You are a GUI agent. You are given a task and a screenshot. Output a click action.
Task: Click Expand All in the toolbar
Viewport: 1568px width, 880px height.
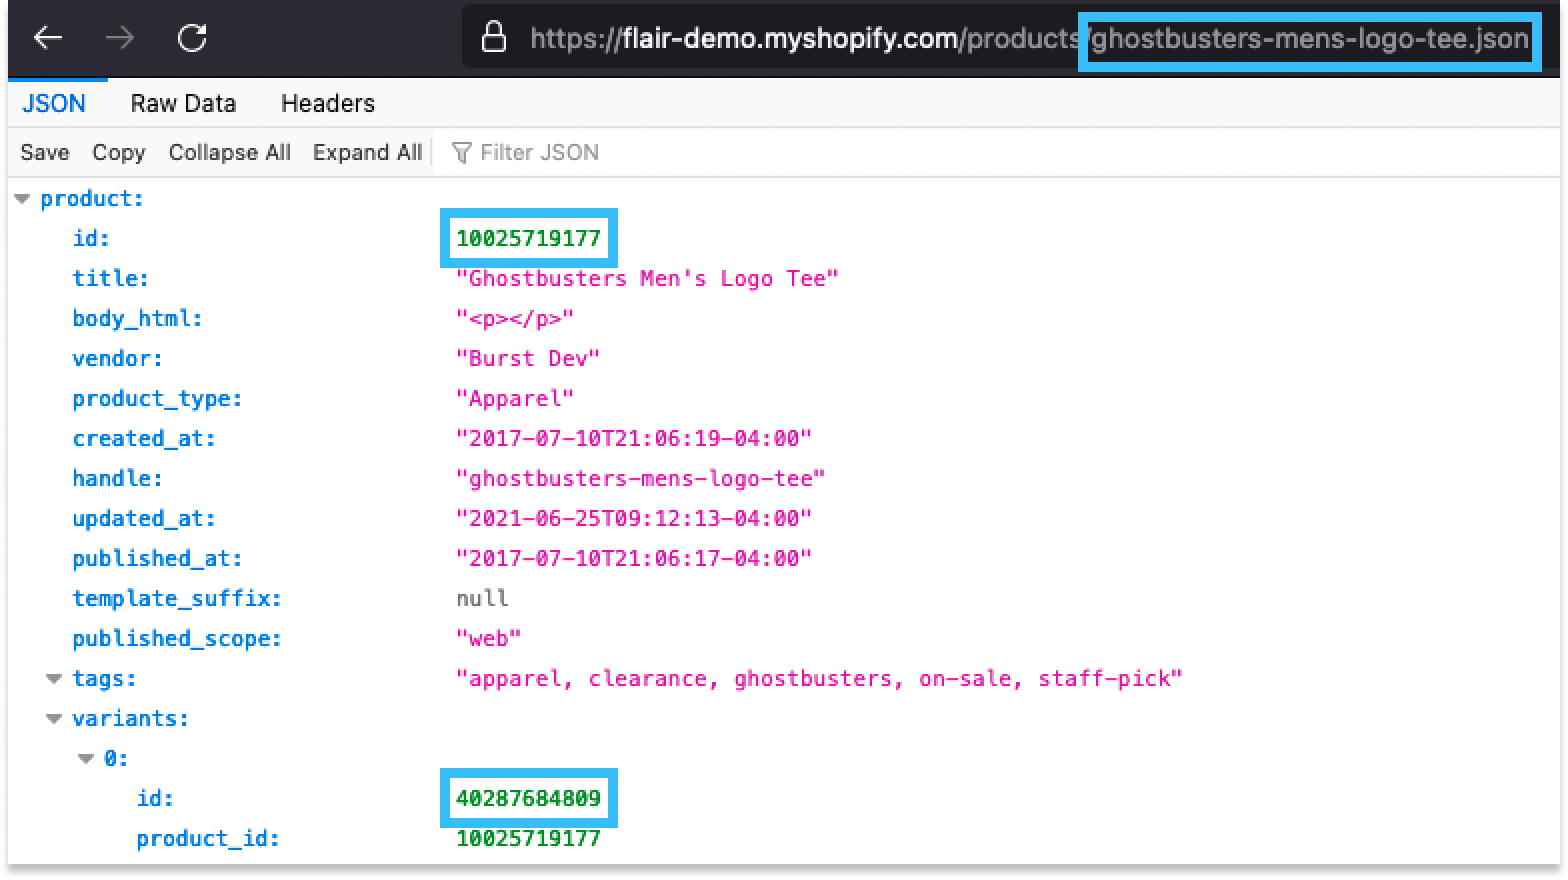[367, 152]
